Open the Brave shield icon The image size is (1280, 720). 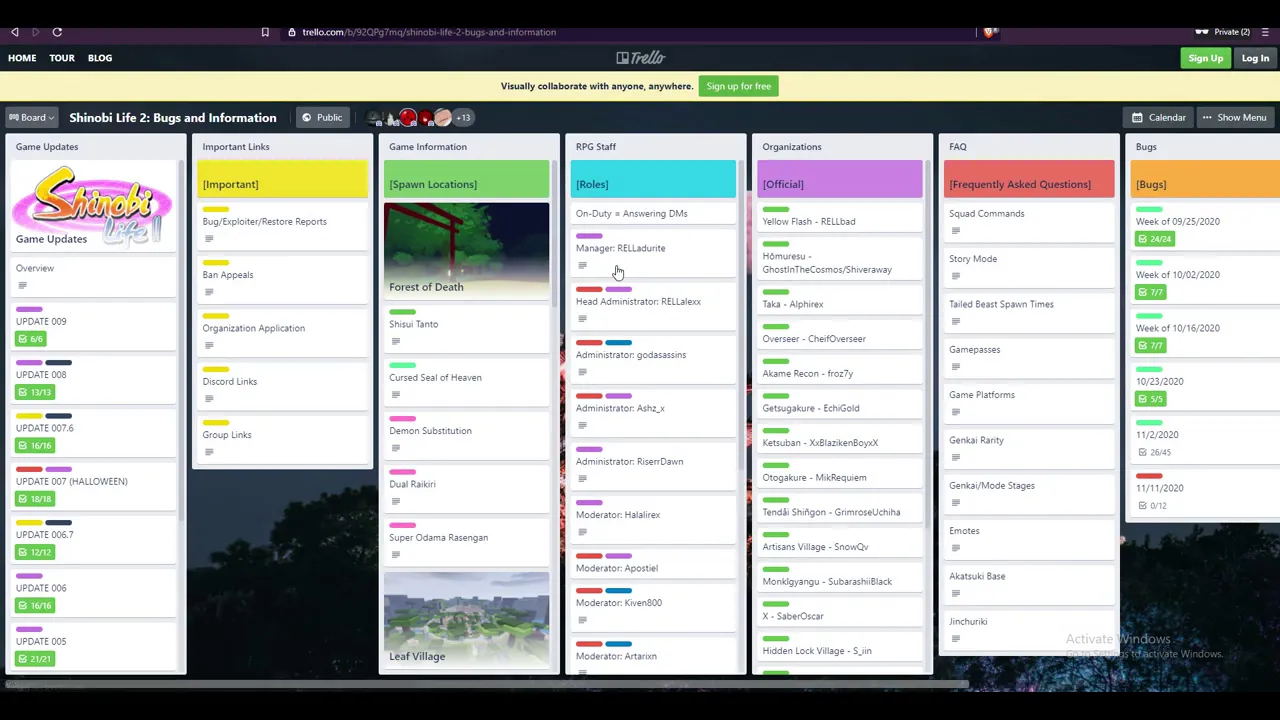pos(989,32)
